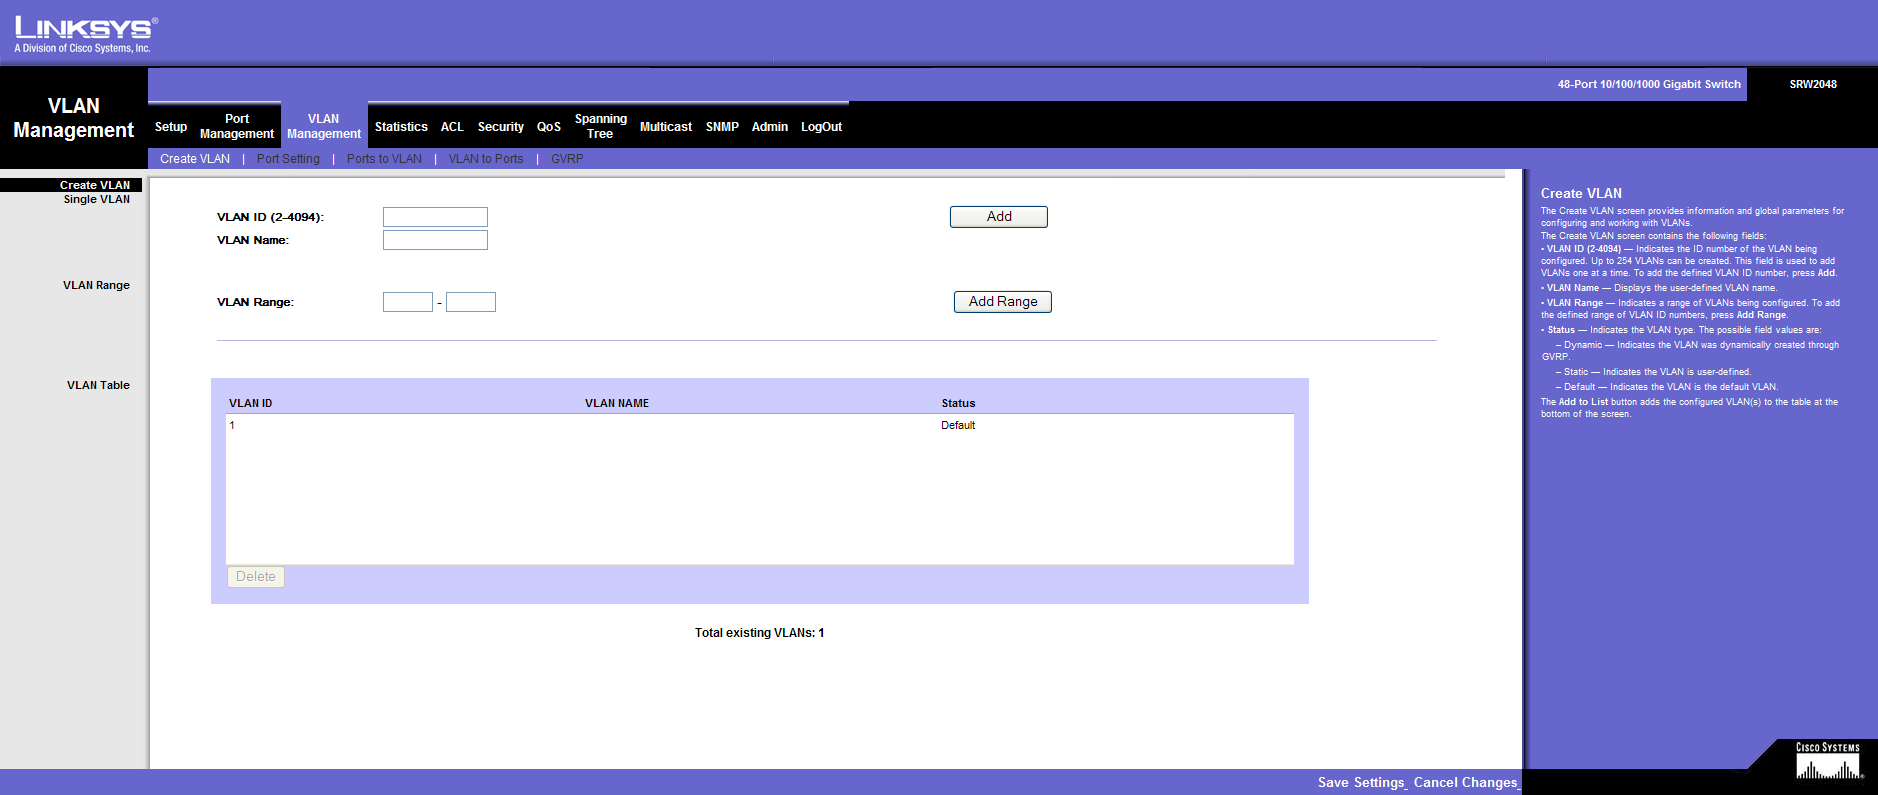
Task: Go to Ports to VLAN page
Action: point(384,159)
